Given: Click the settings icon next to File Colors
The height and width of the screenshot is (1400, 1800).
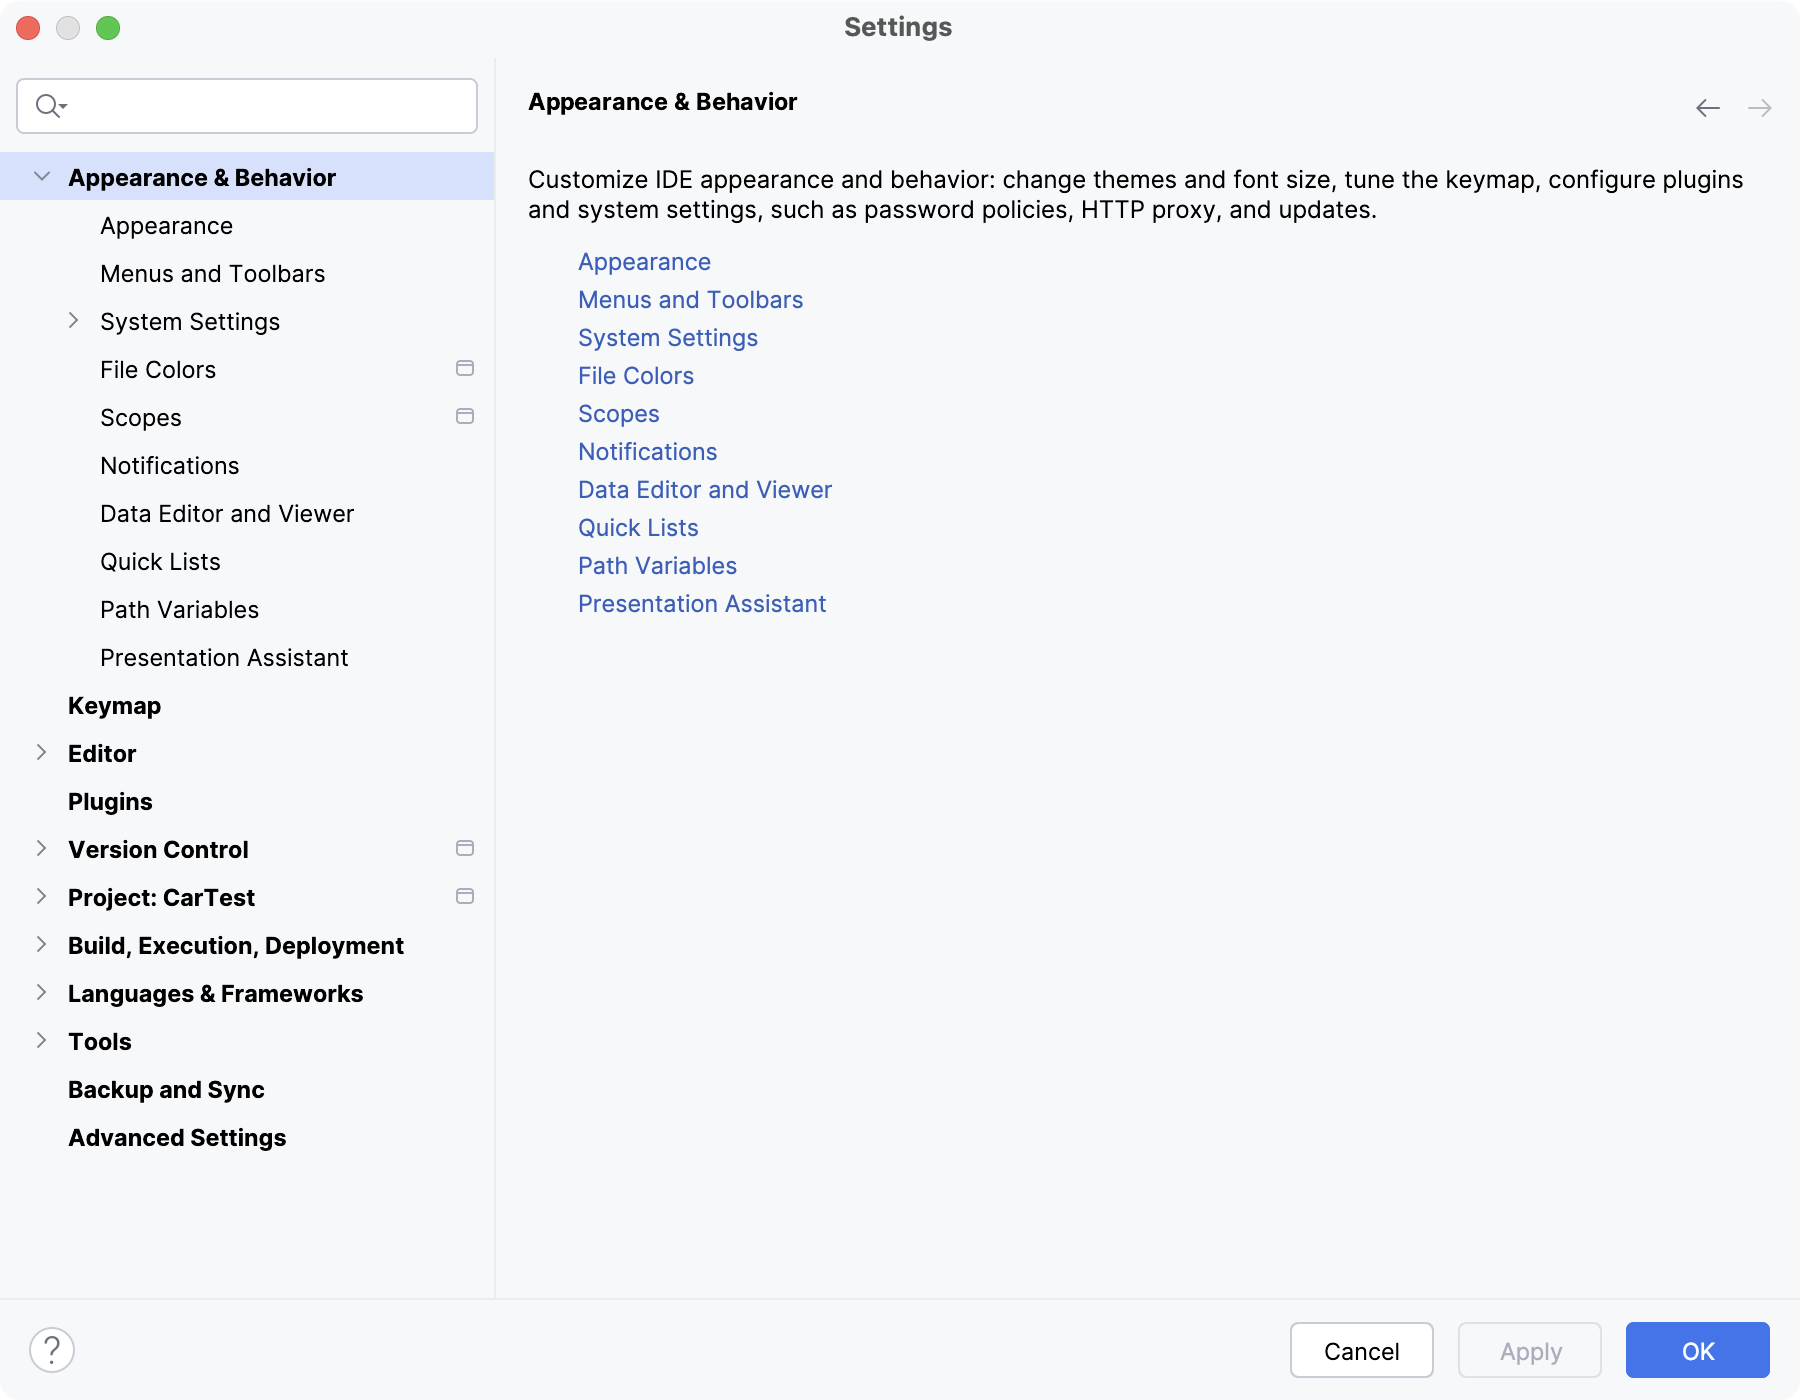Looking at the screenshot, I should click(x=465, y=368).
